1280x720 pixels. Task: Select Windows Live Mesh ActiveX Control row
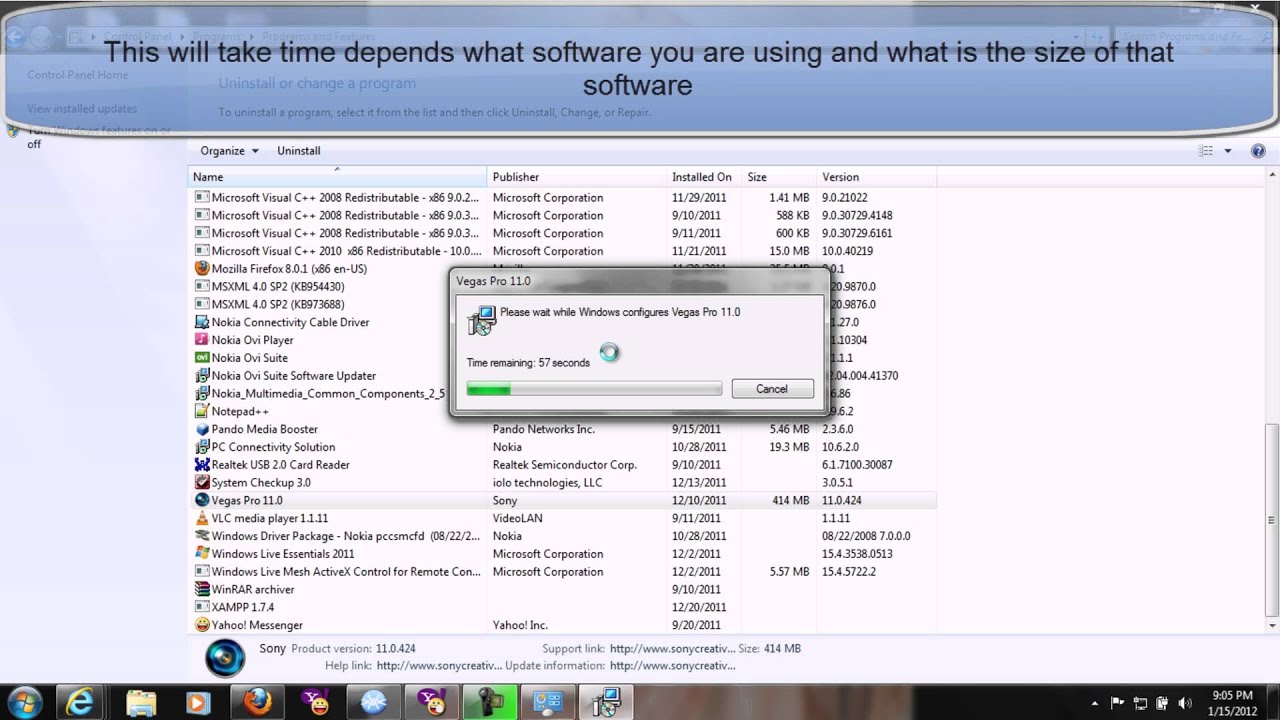point(563,572)
